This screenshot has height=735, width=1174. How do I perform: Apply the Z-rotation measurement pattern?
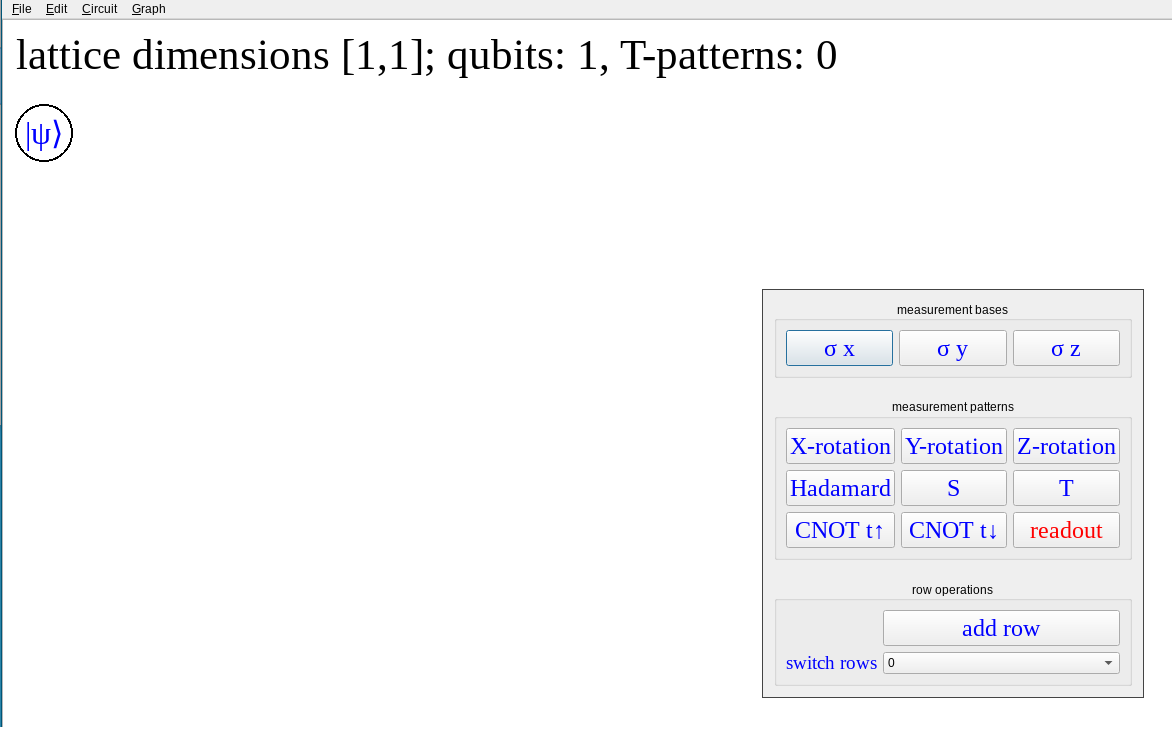pos(1066,446)
